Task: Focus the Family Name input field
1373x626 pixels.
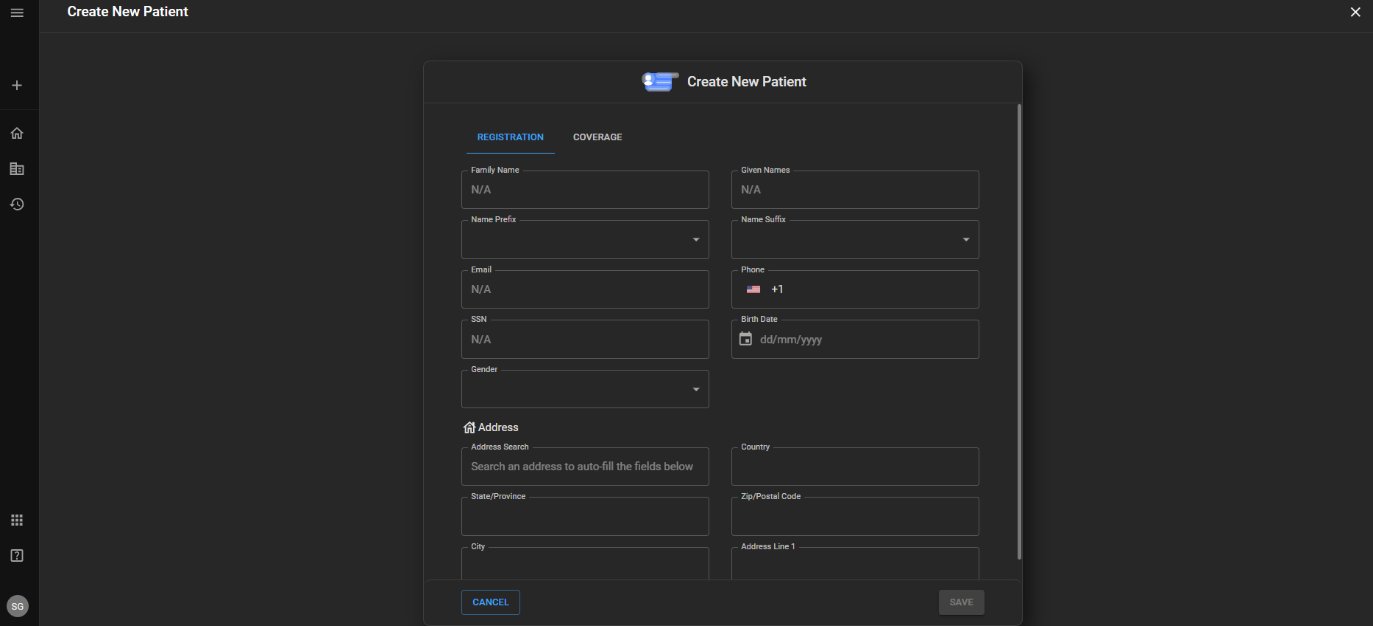Action: coord(585,190)
